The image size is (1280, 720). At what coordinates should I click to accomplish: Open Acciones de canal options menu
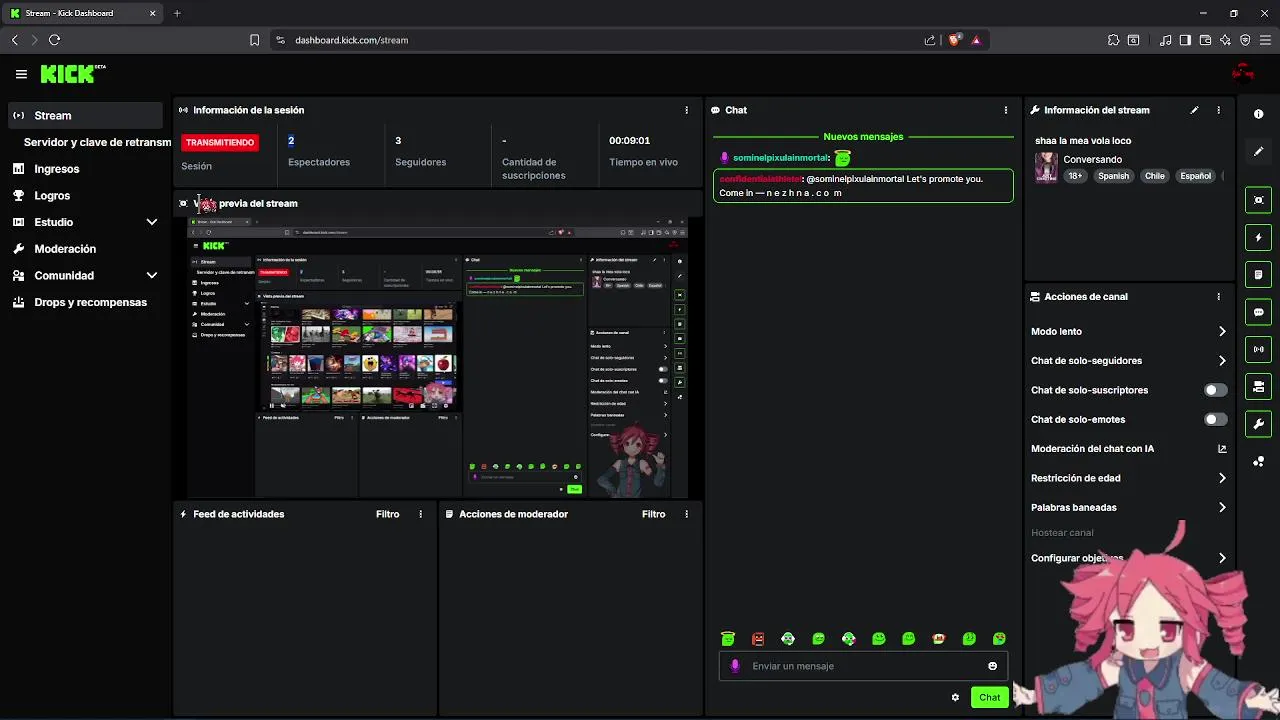(1218, 297)
